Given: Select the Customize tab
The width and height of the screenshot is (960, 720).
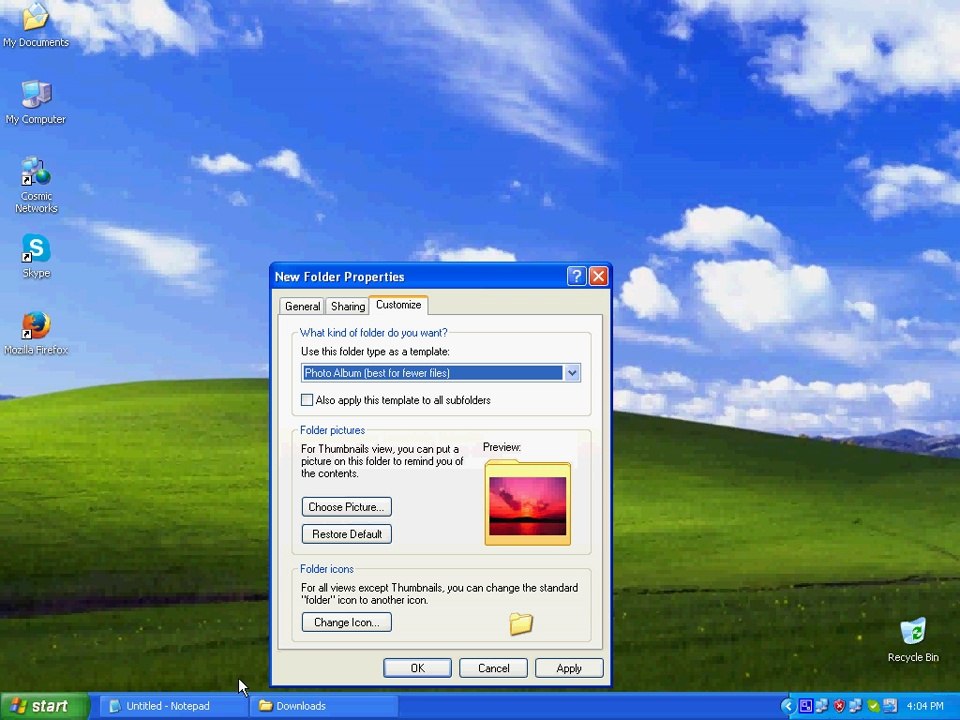Looking at the screenshot, I should [x=399, y=305].
